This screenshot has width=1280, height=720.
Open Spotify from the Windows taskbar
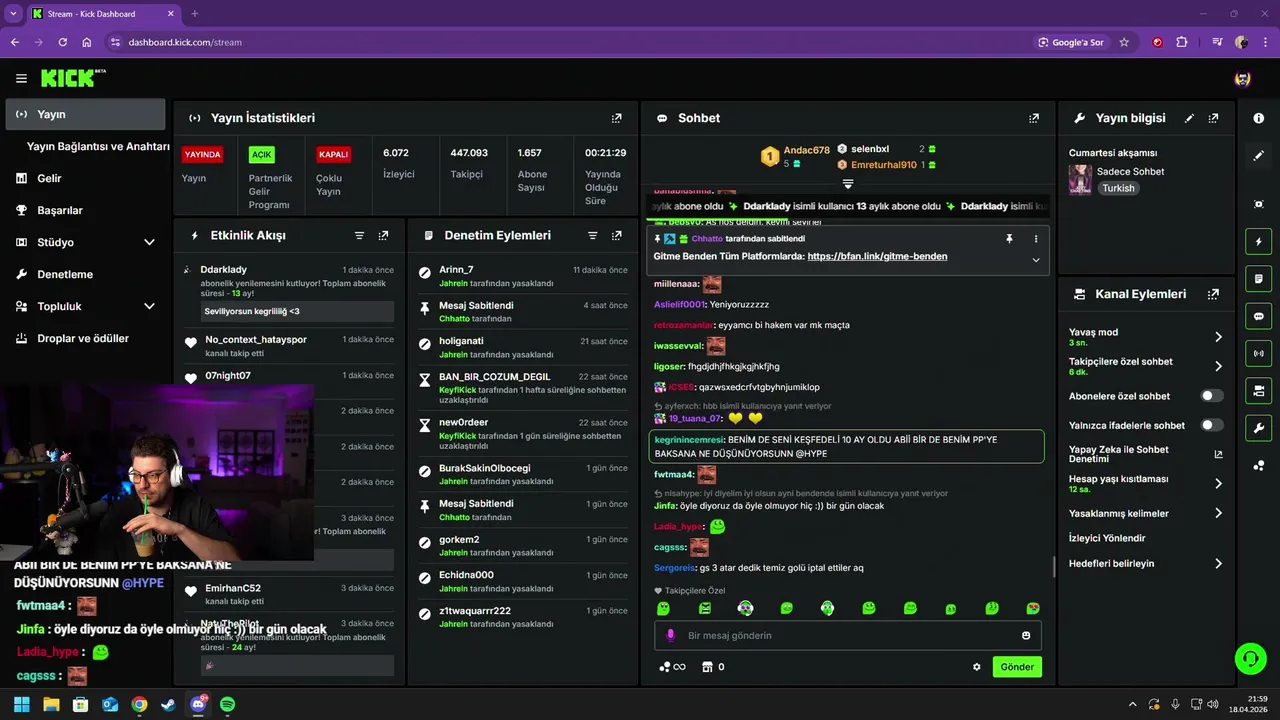coord(227,704)
